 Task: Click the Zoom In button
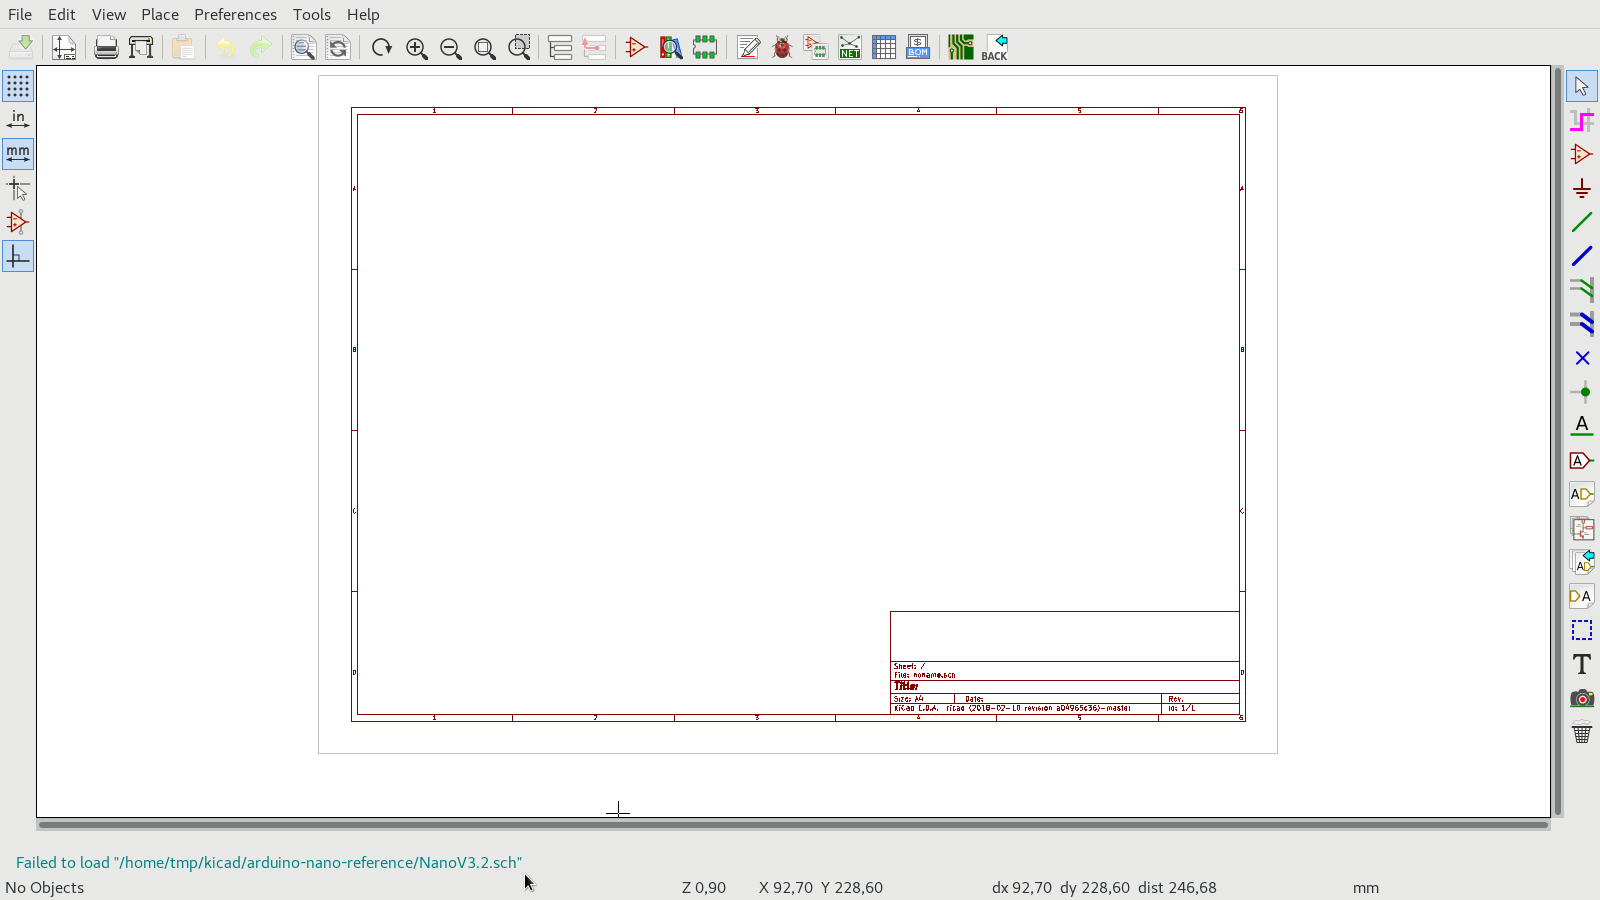417,48
